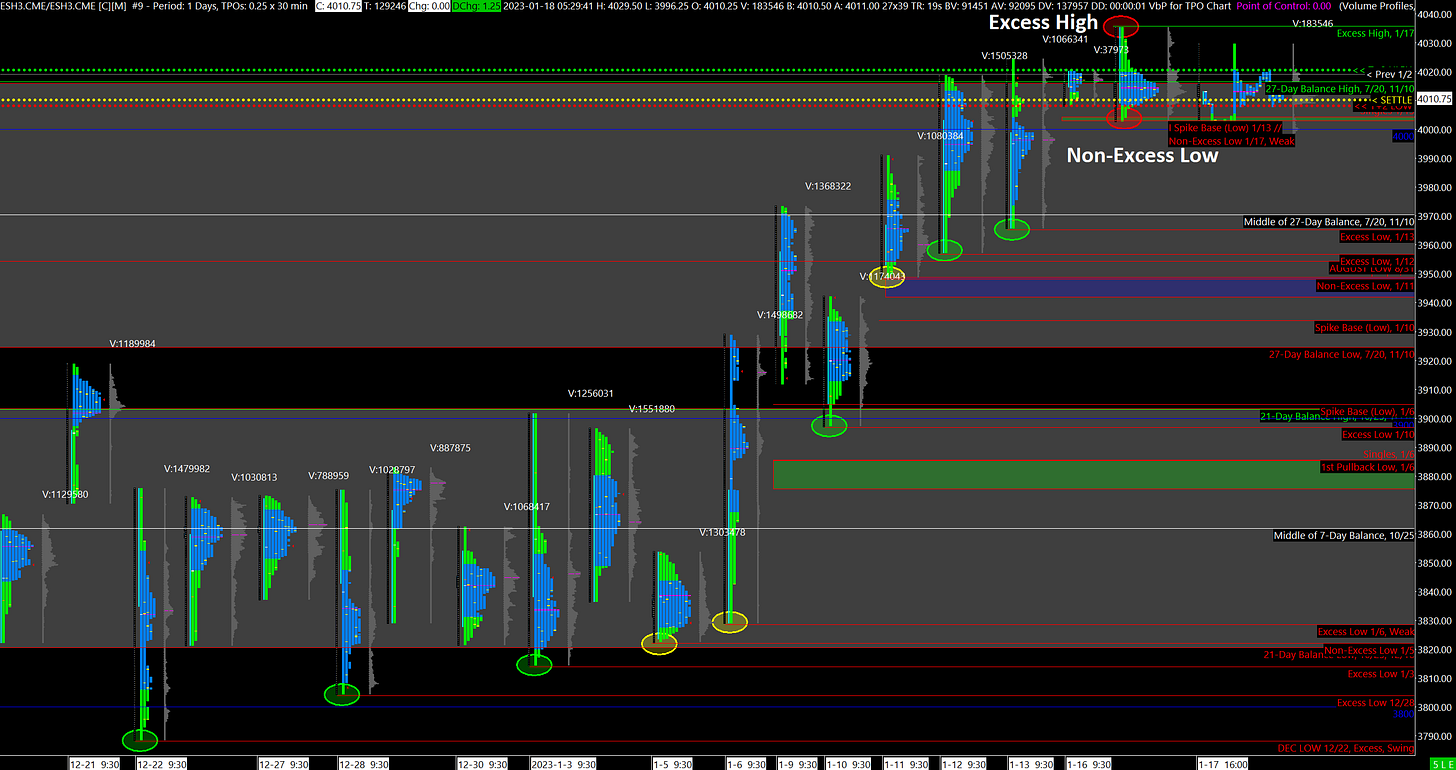Screen dimensions: 1456x770
Task: Select 'DEC LOW 12/22, Excess, Swing' label
Action: click(x=1345, y=748)
